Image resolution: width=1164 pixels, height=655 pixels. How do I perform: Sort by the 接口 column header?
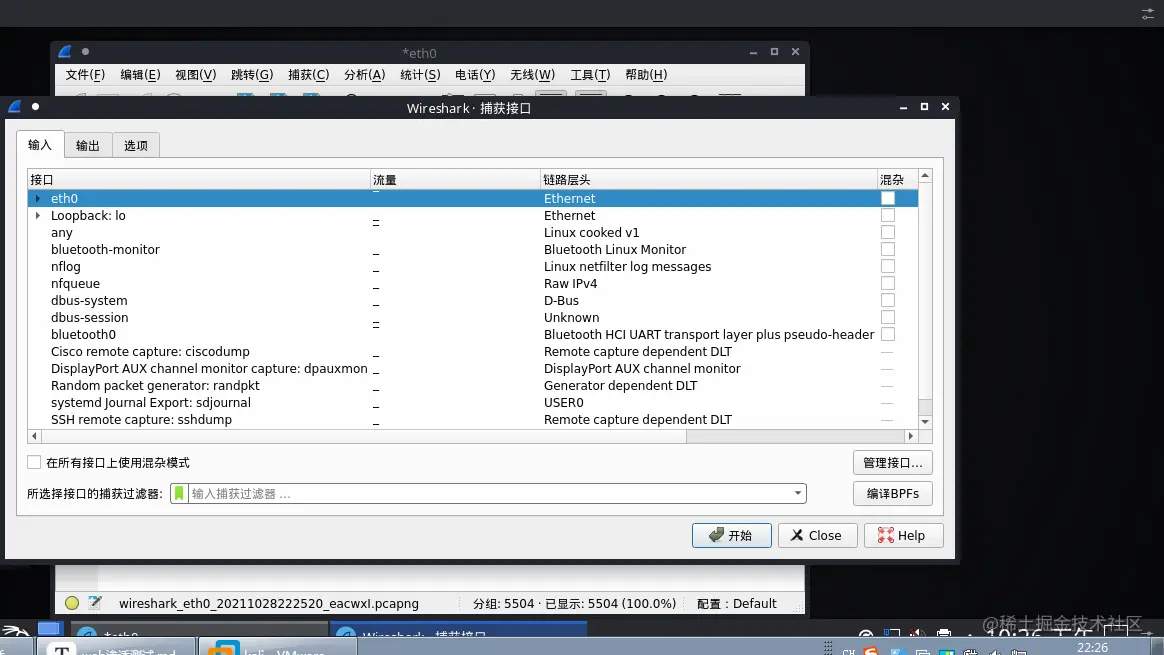click(x=199, y=180)
